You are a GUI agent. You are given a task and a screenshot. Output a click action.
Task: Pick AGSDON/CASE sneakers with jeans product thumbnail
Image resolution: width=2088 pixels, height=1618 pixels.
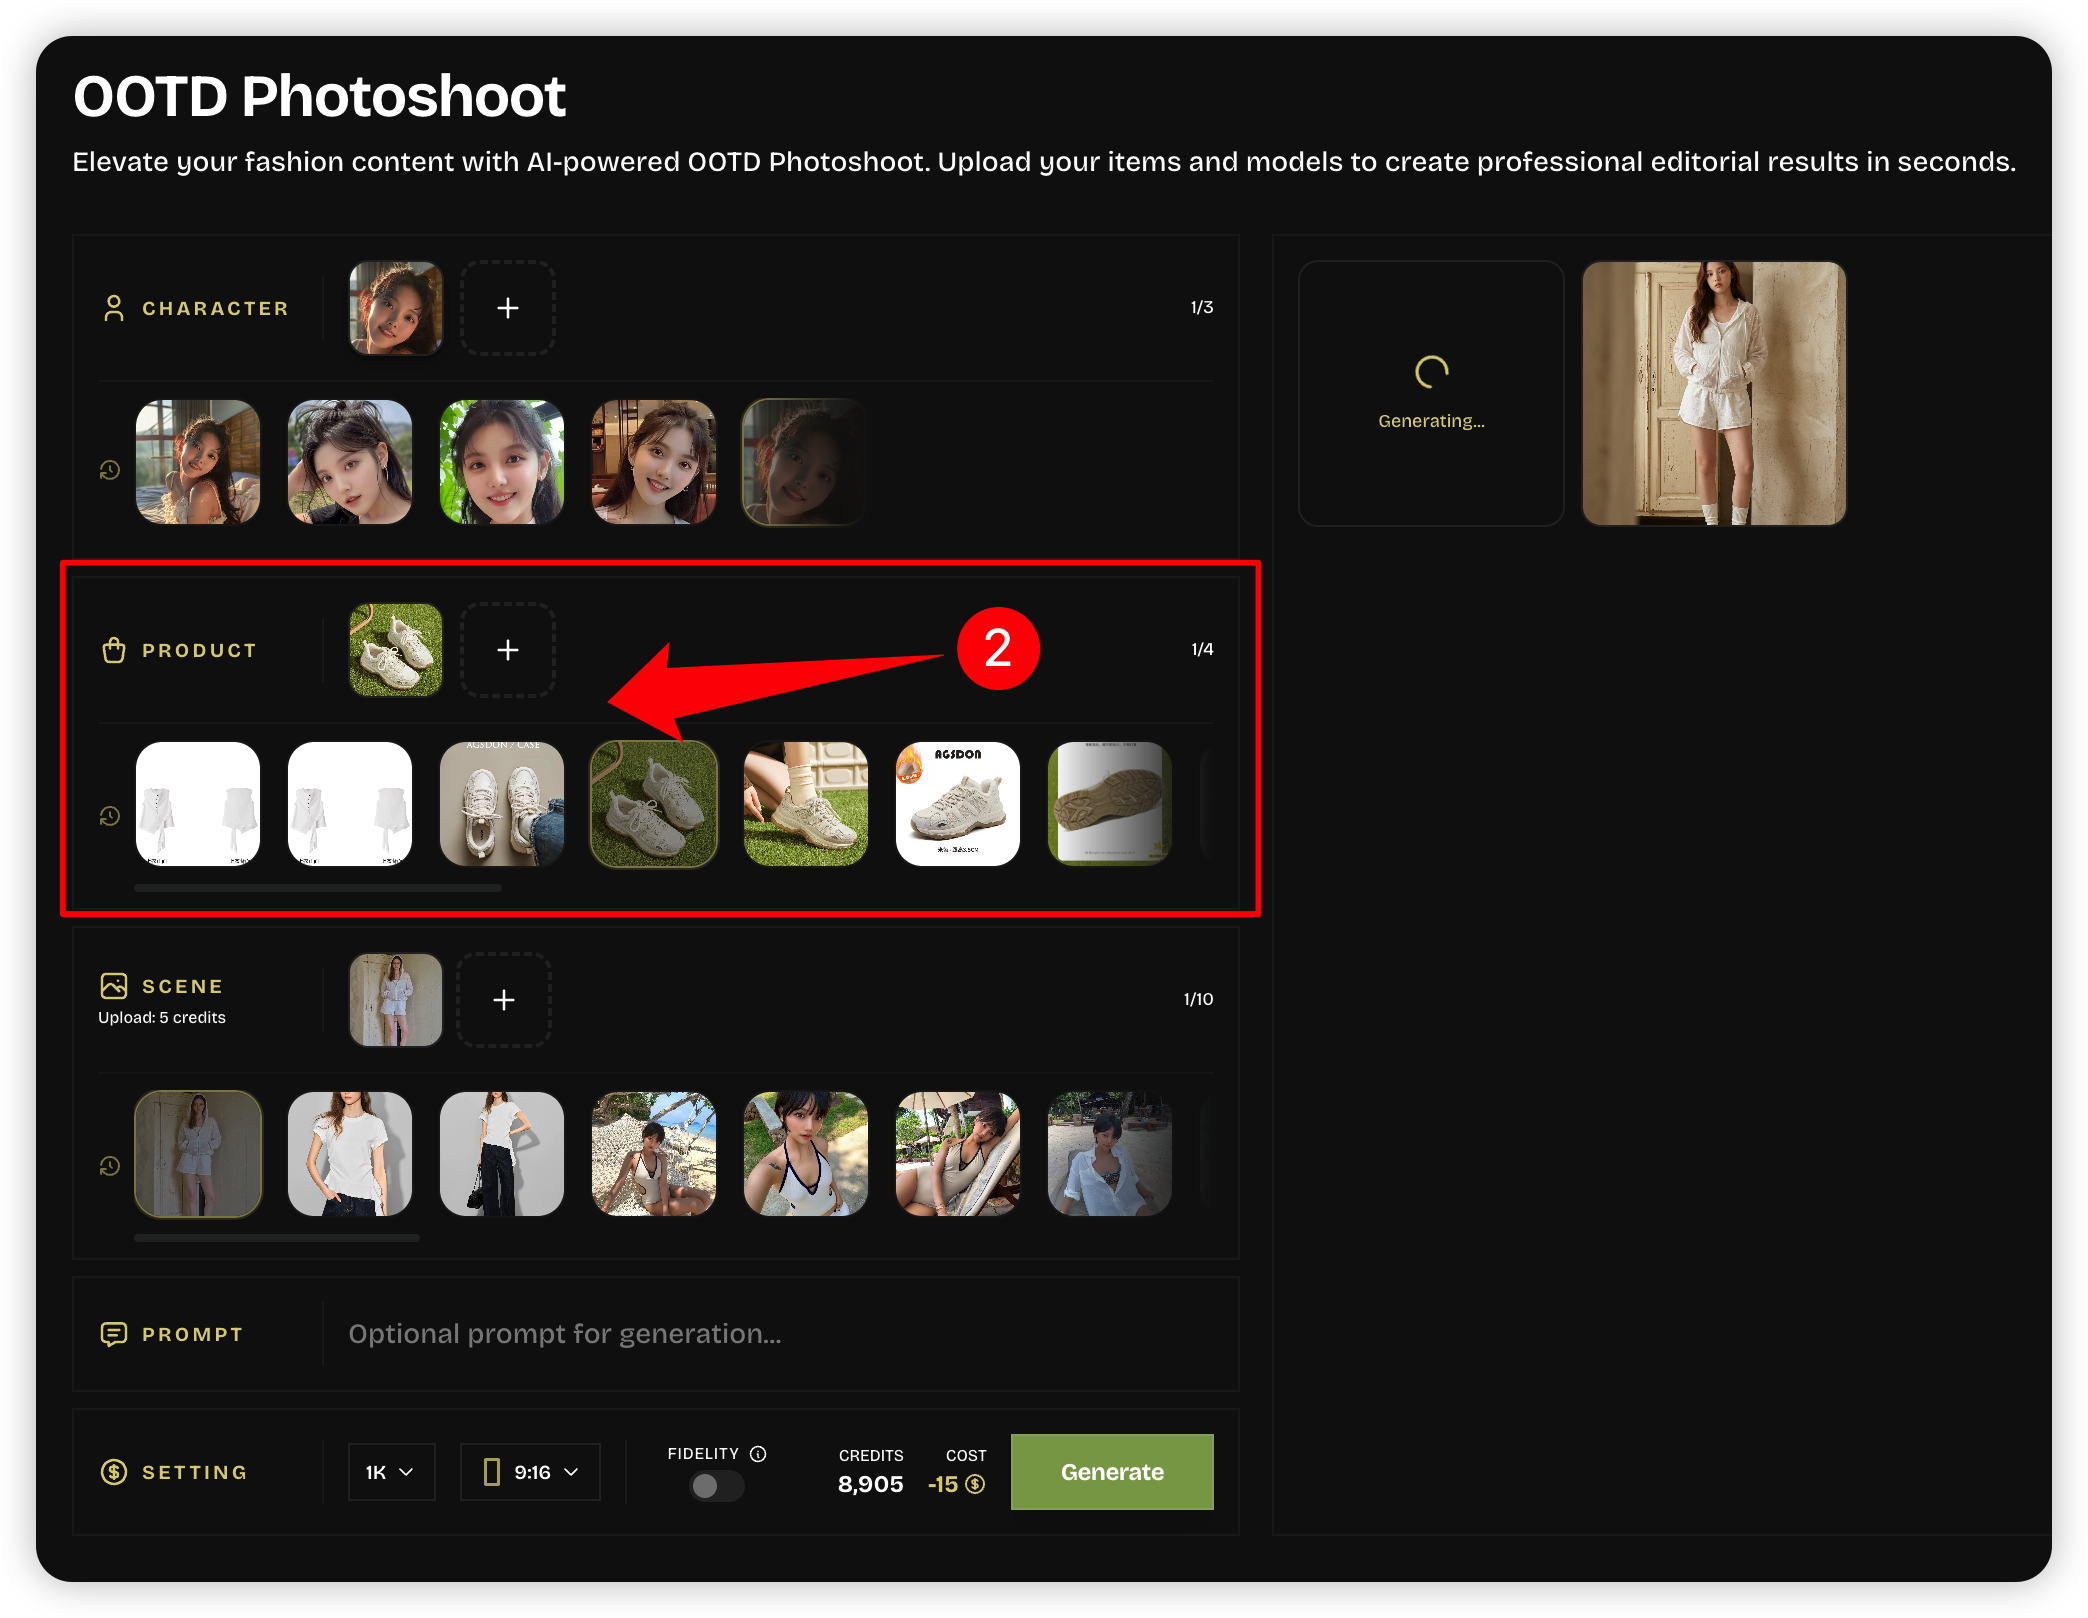click(502, 804)
